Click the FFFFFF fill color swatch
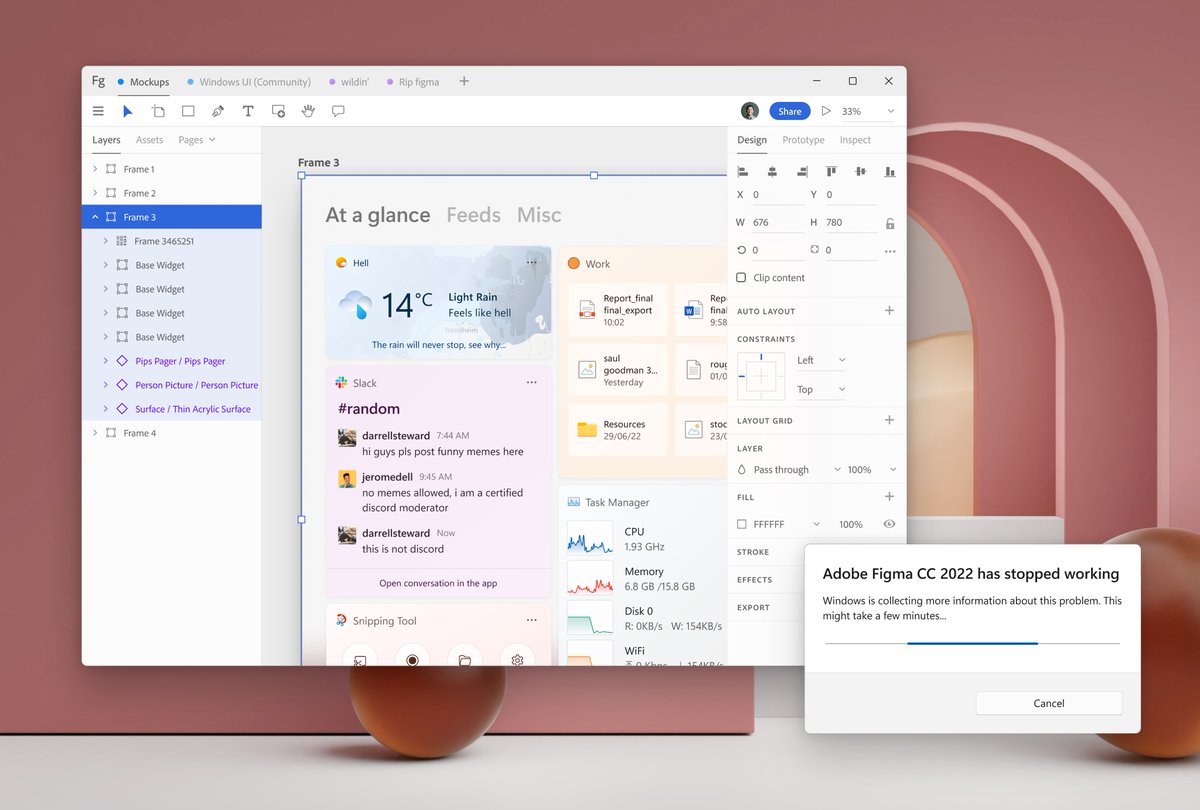Screen dimensions: 1200x810 coord(742,524)
